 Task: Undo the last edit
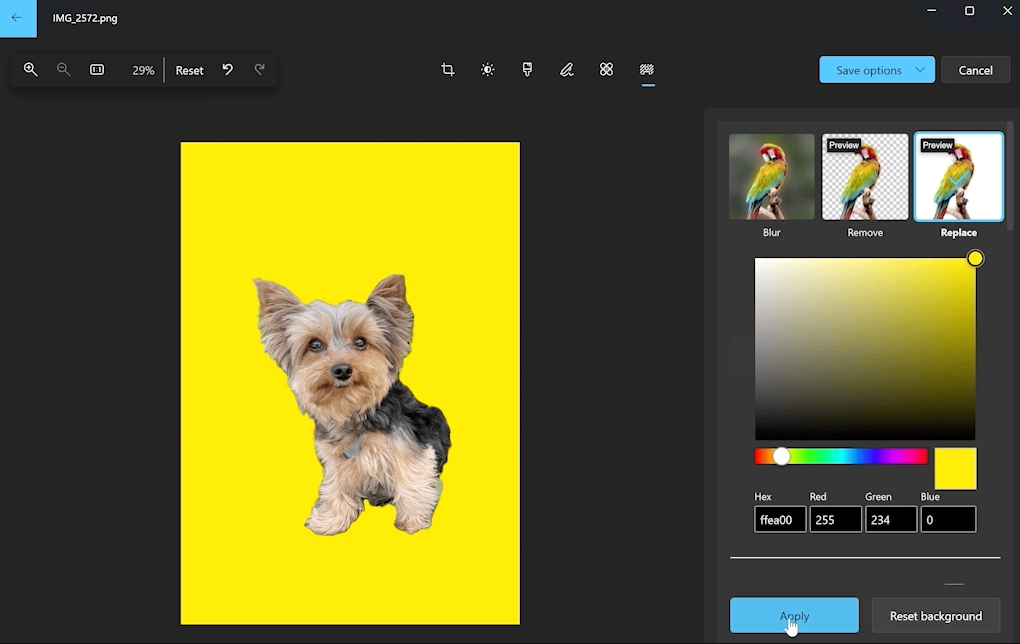(228, 70)
